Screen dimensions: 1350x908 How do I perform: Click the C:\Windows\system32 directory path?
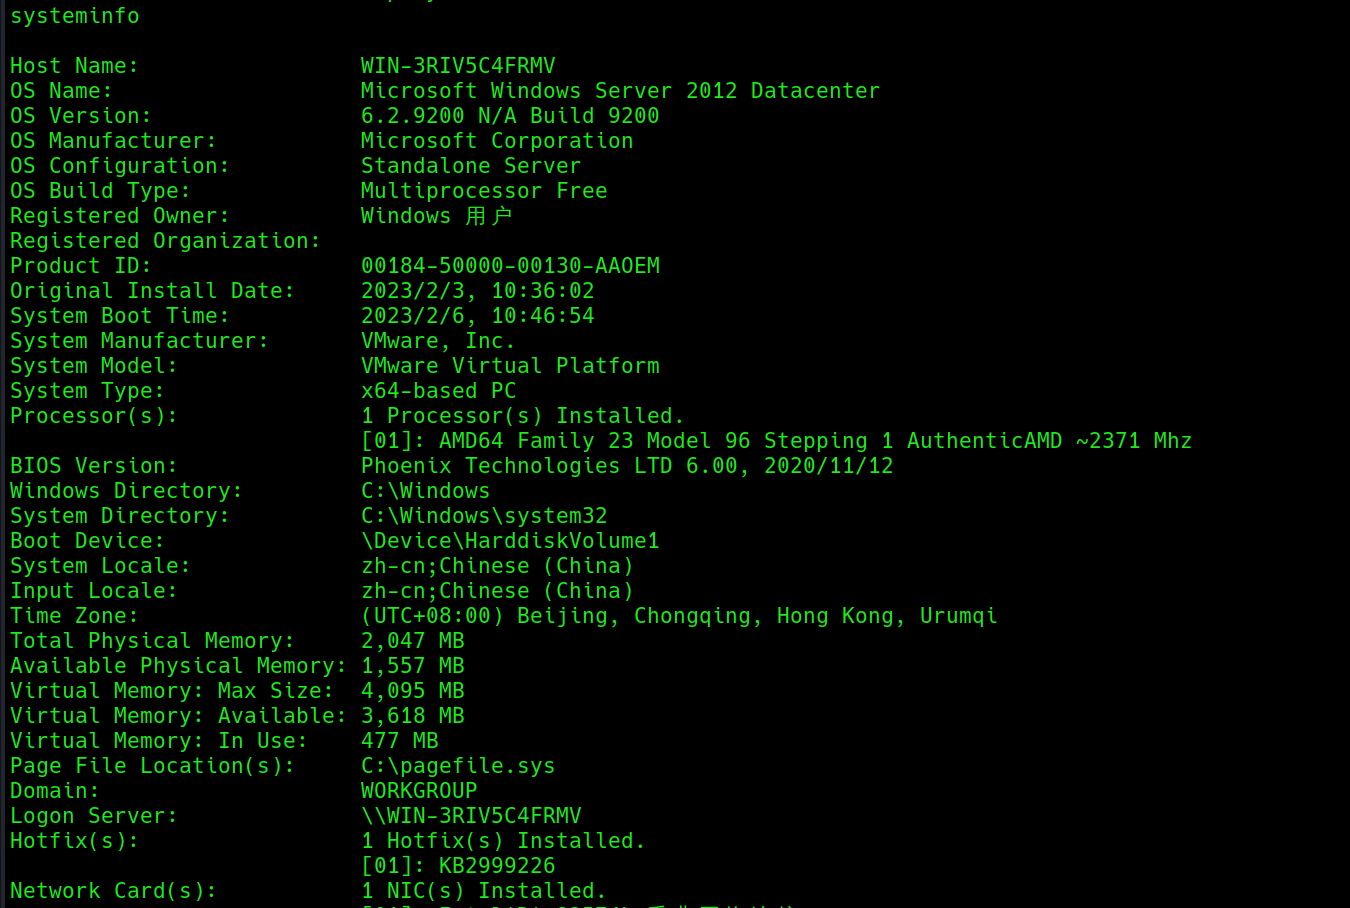pos(484,516)
